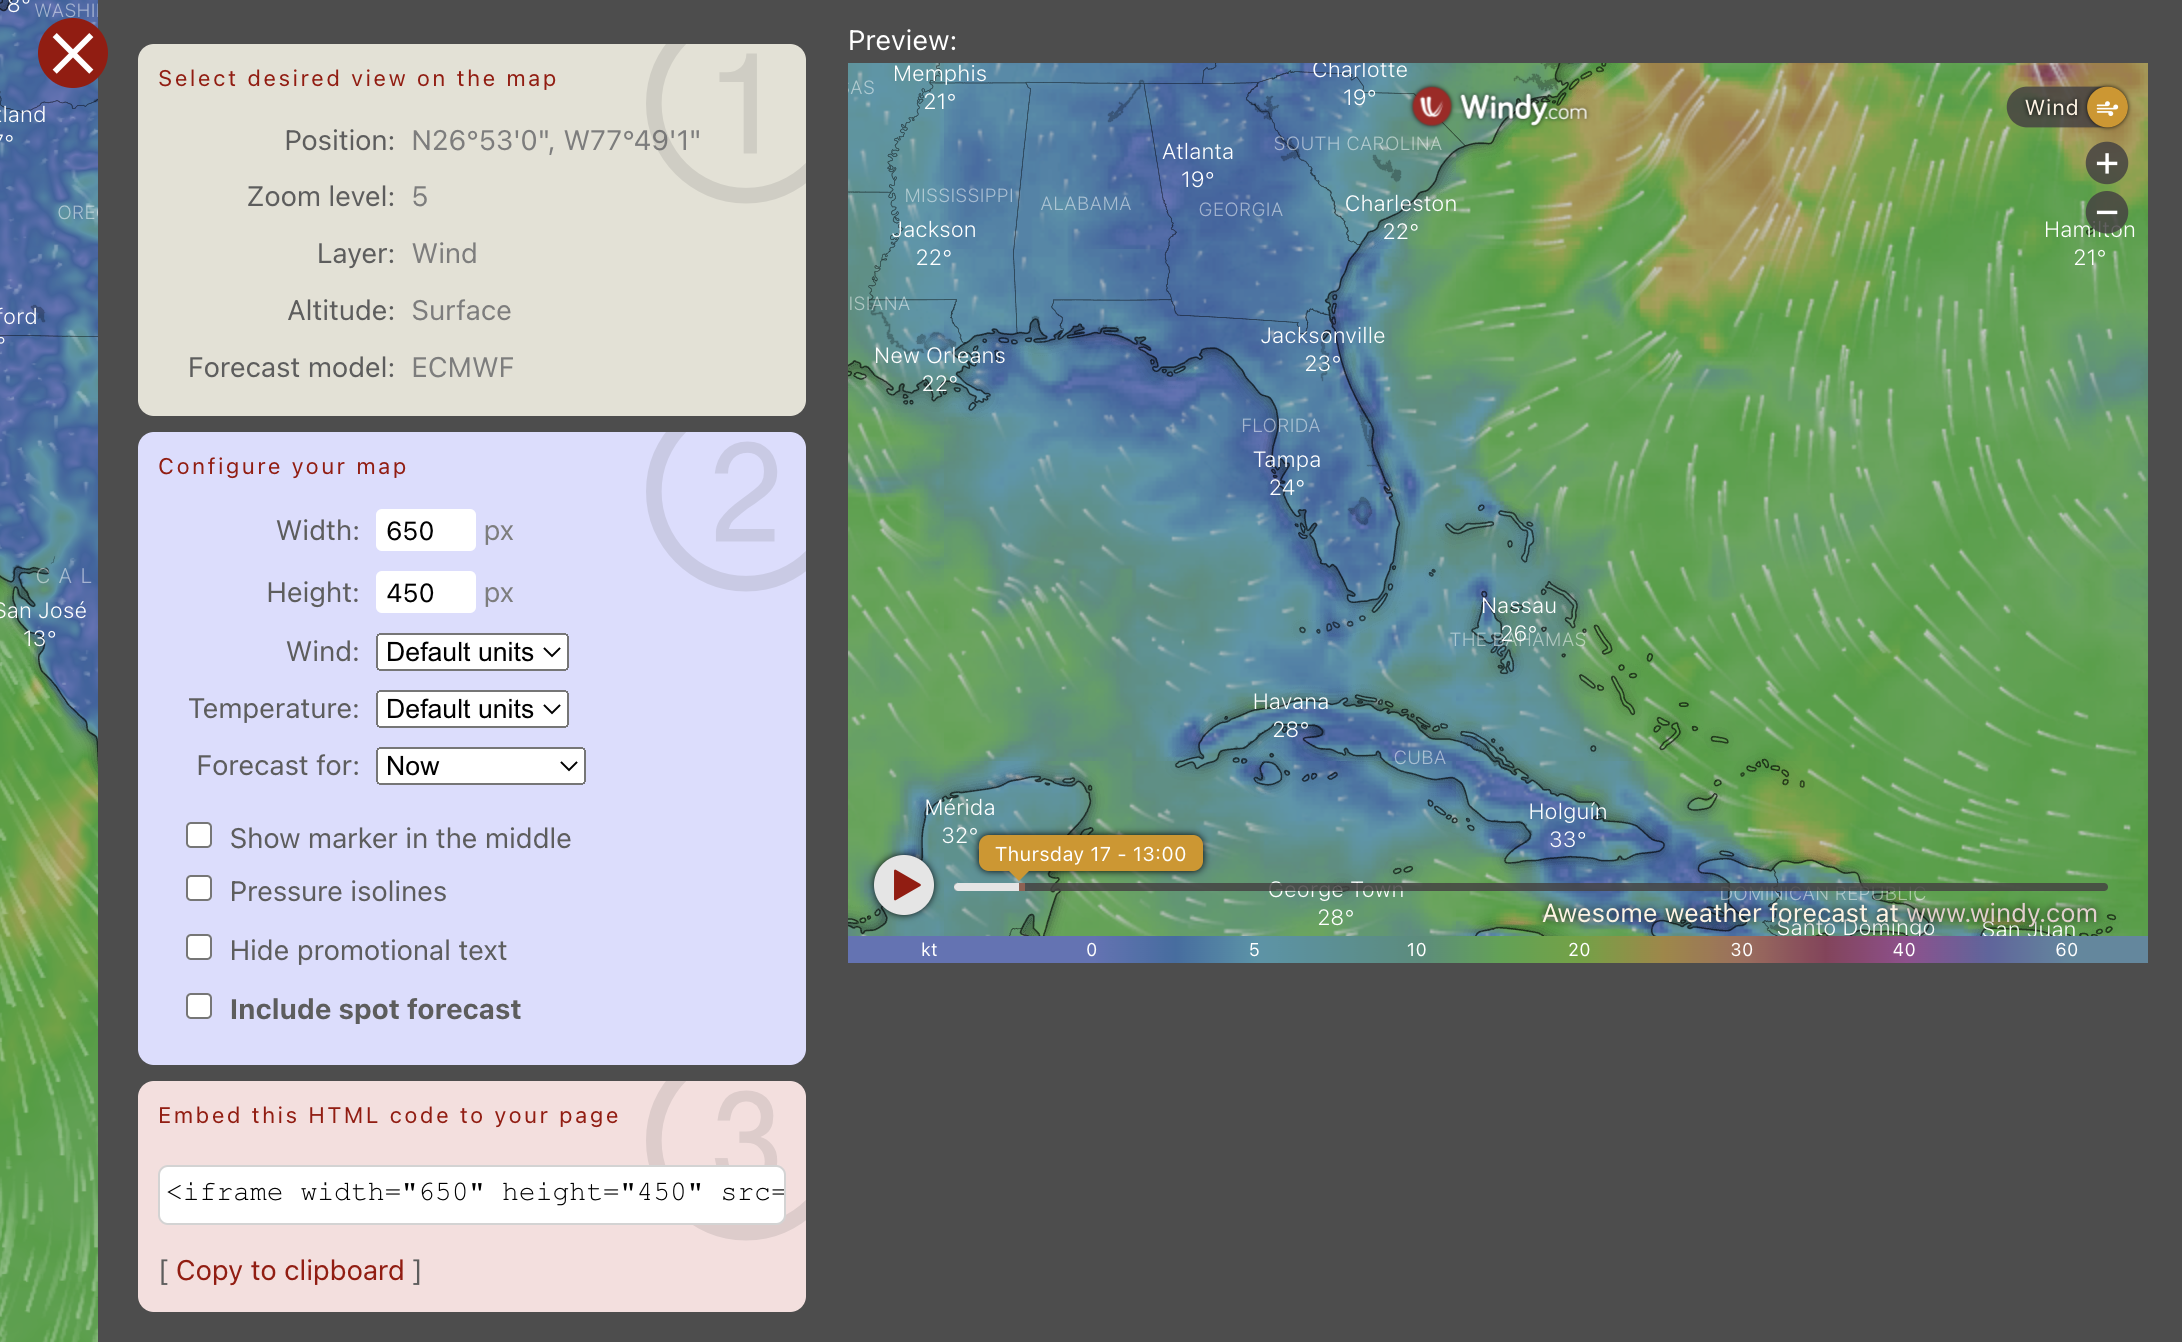The width and height of the screenshot is (2182, 1342).
Task: Click the Width input field
Action: [425, 531]
